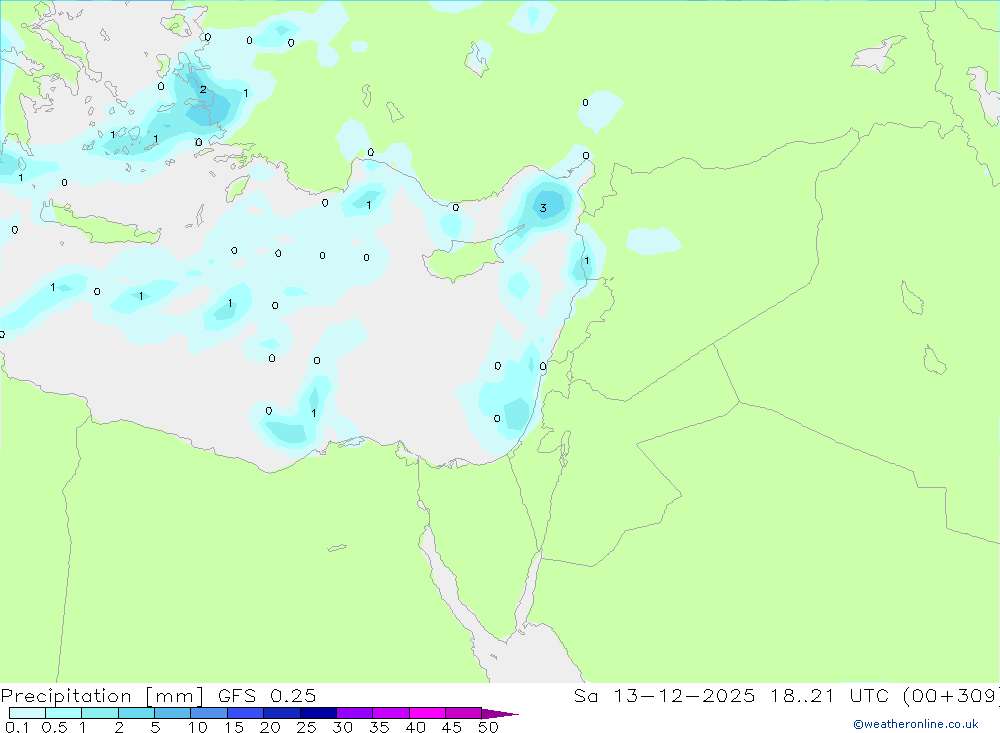The width and height of the screenshot is (1000, 733).
Task: Select the legend swatch between 10 and 15
Action: 209,713
